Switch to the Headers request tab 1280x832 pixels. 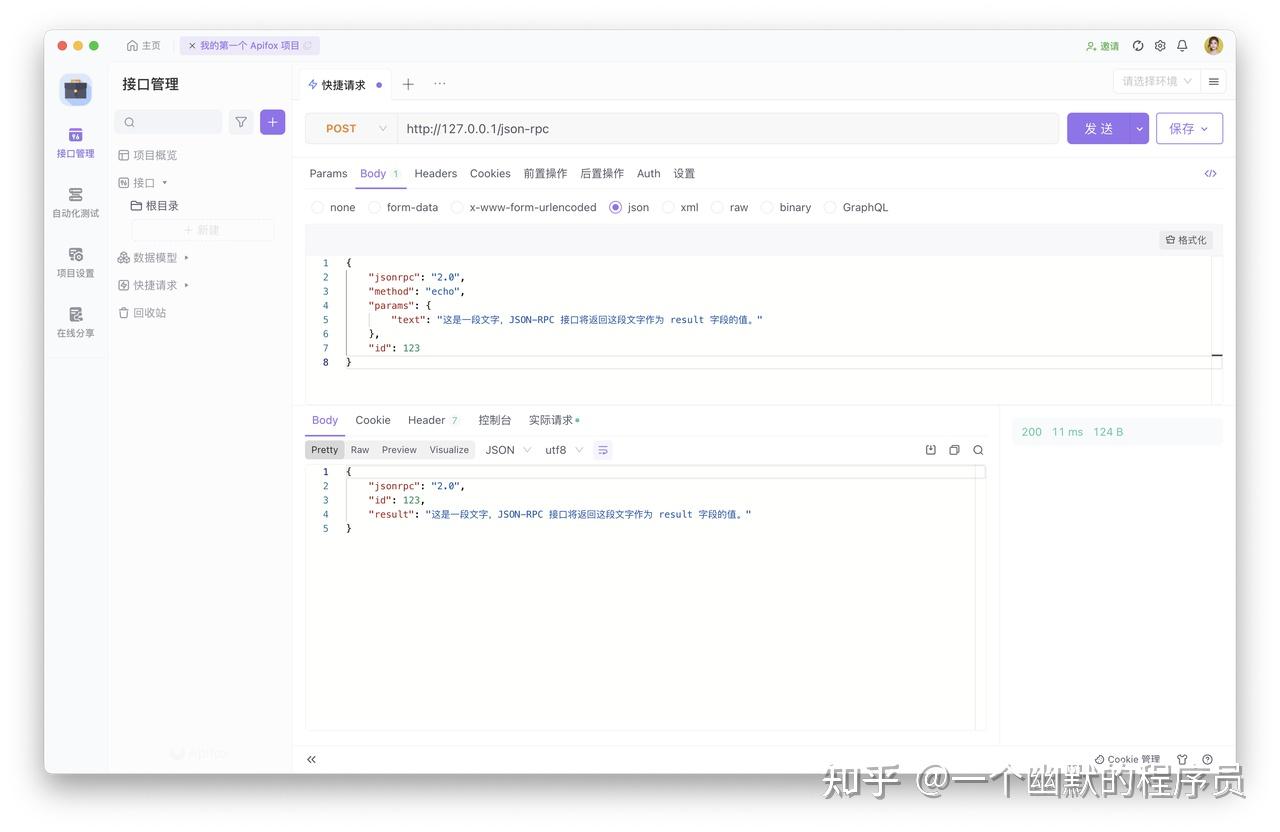(435, 173)
